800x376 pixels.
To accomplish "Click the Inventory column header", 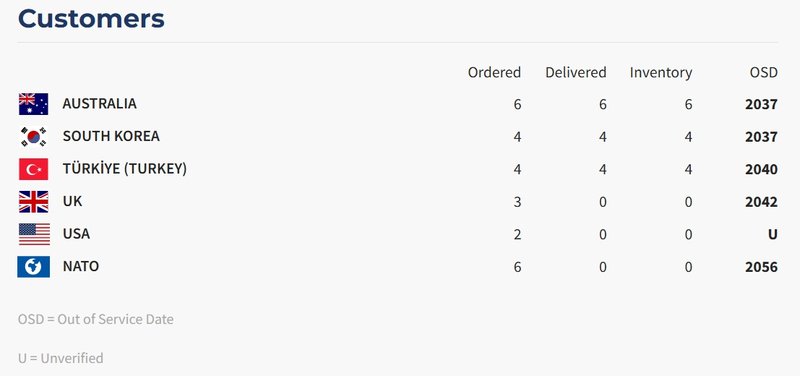I will click(x=661, y=73).
